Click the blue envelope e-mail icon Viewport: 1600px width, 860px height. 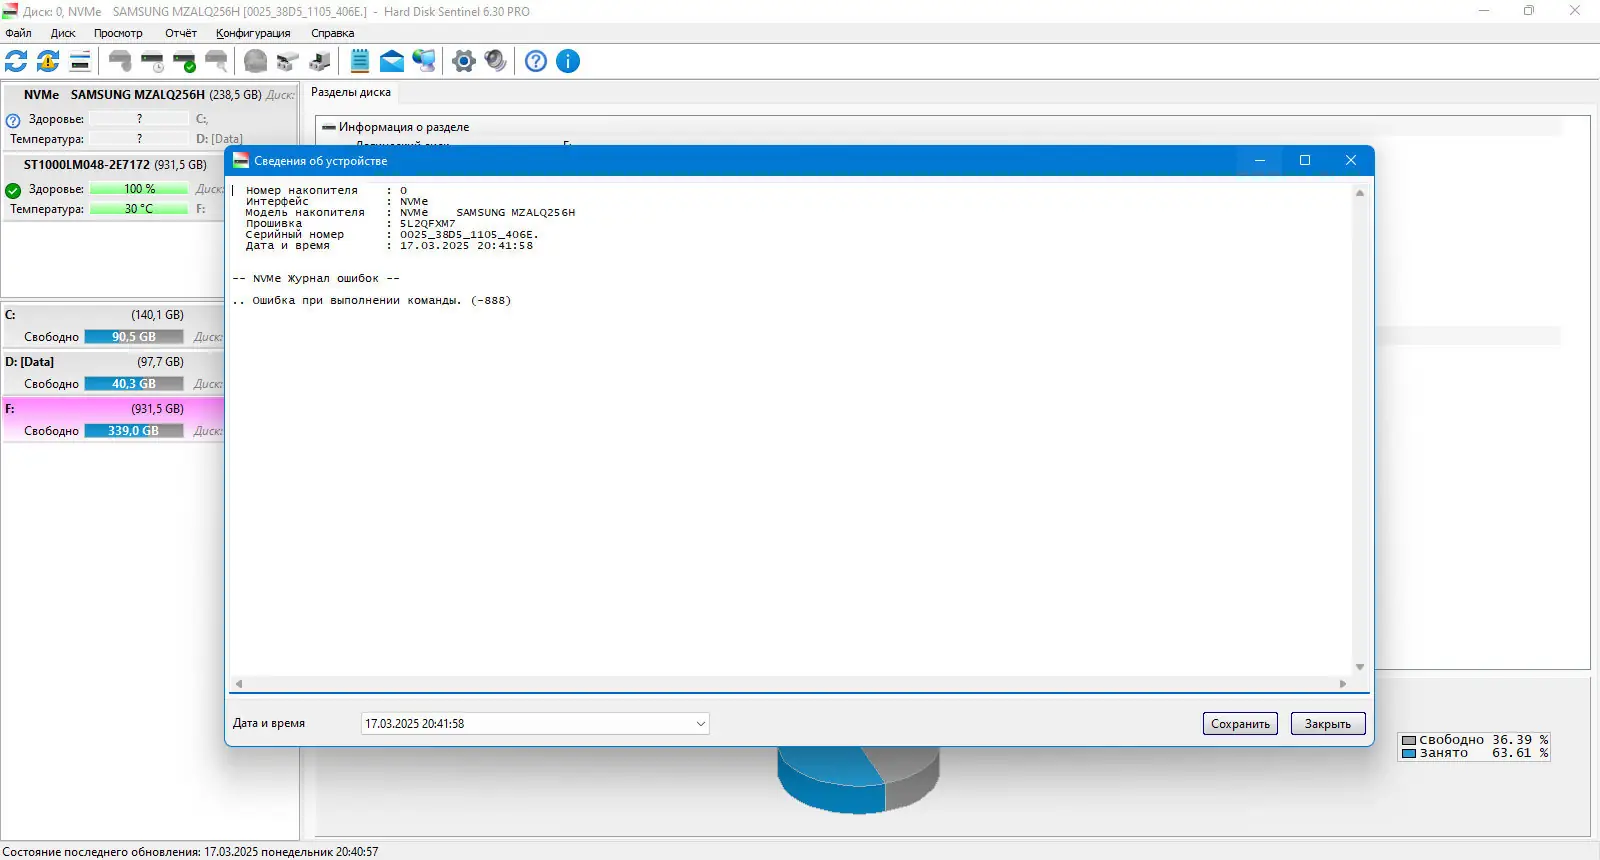click(x=392, y=61)
